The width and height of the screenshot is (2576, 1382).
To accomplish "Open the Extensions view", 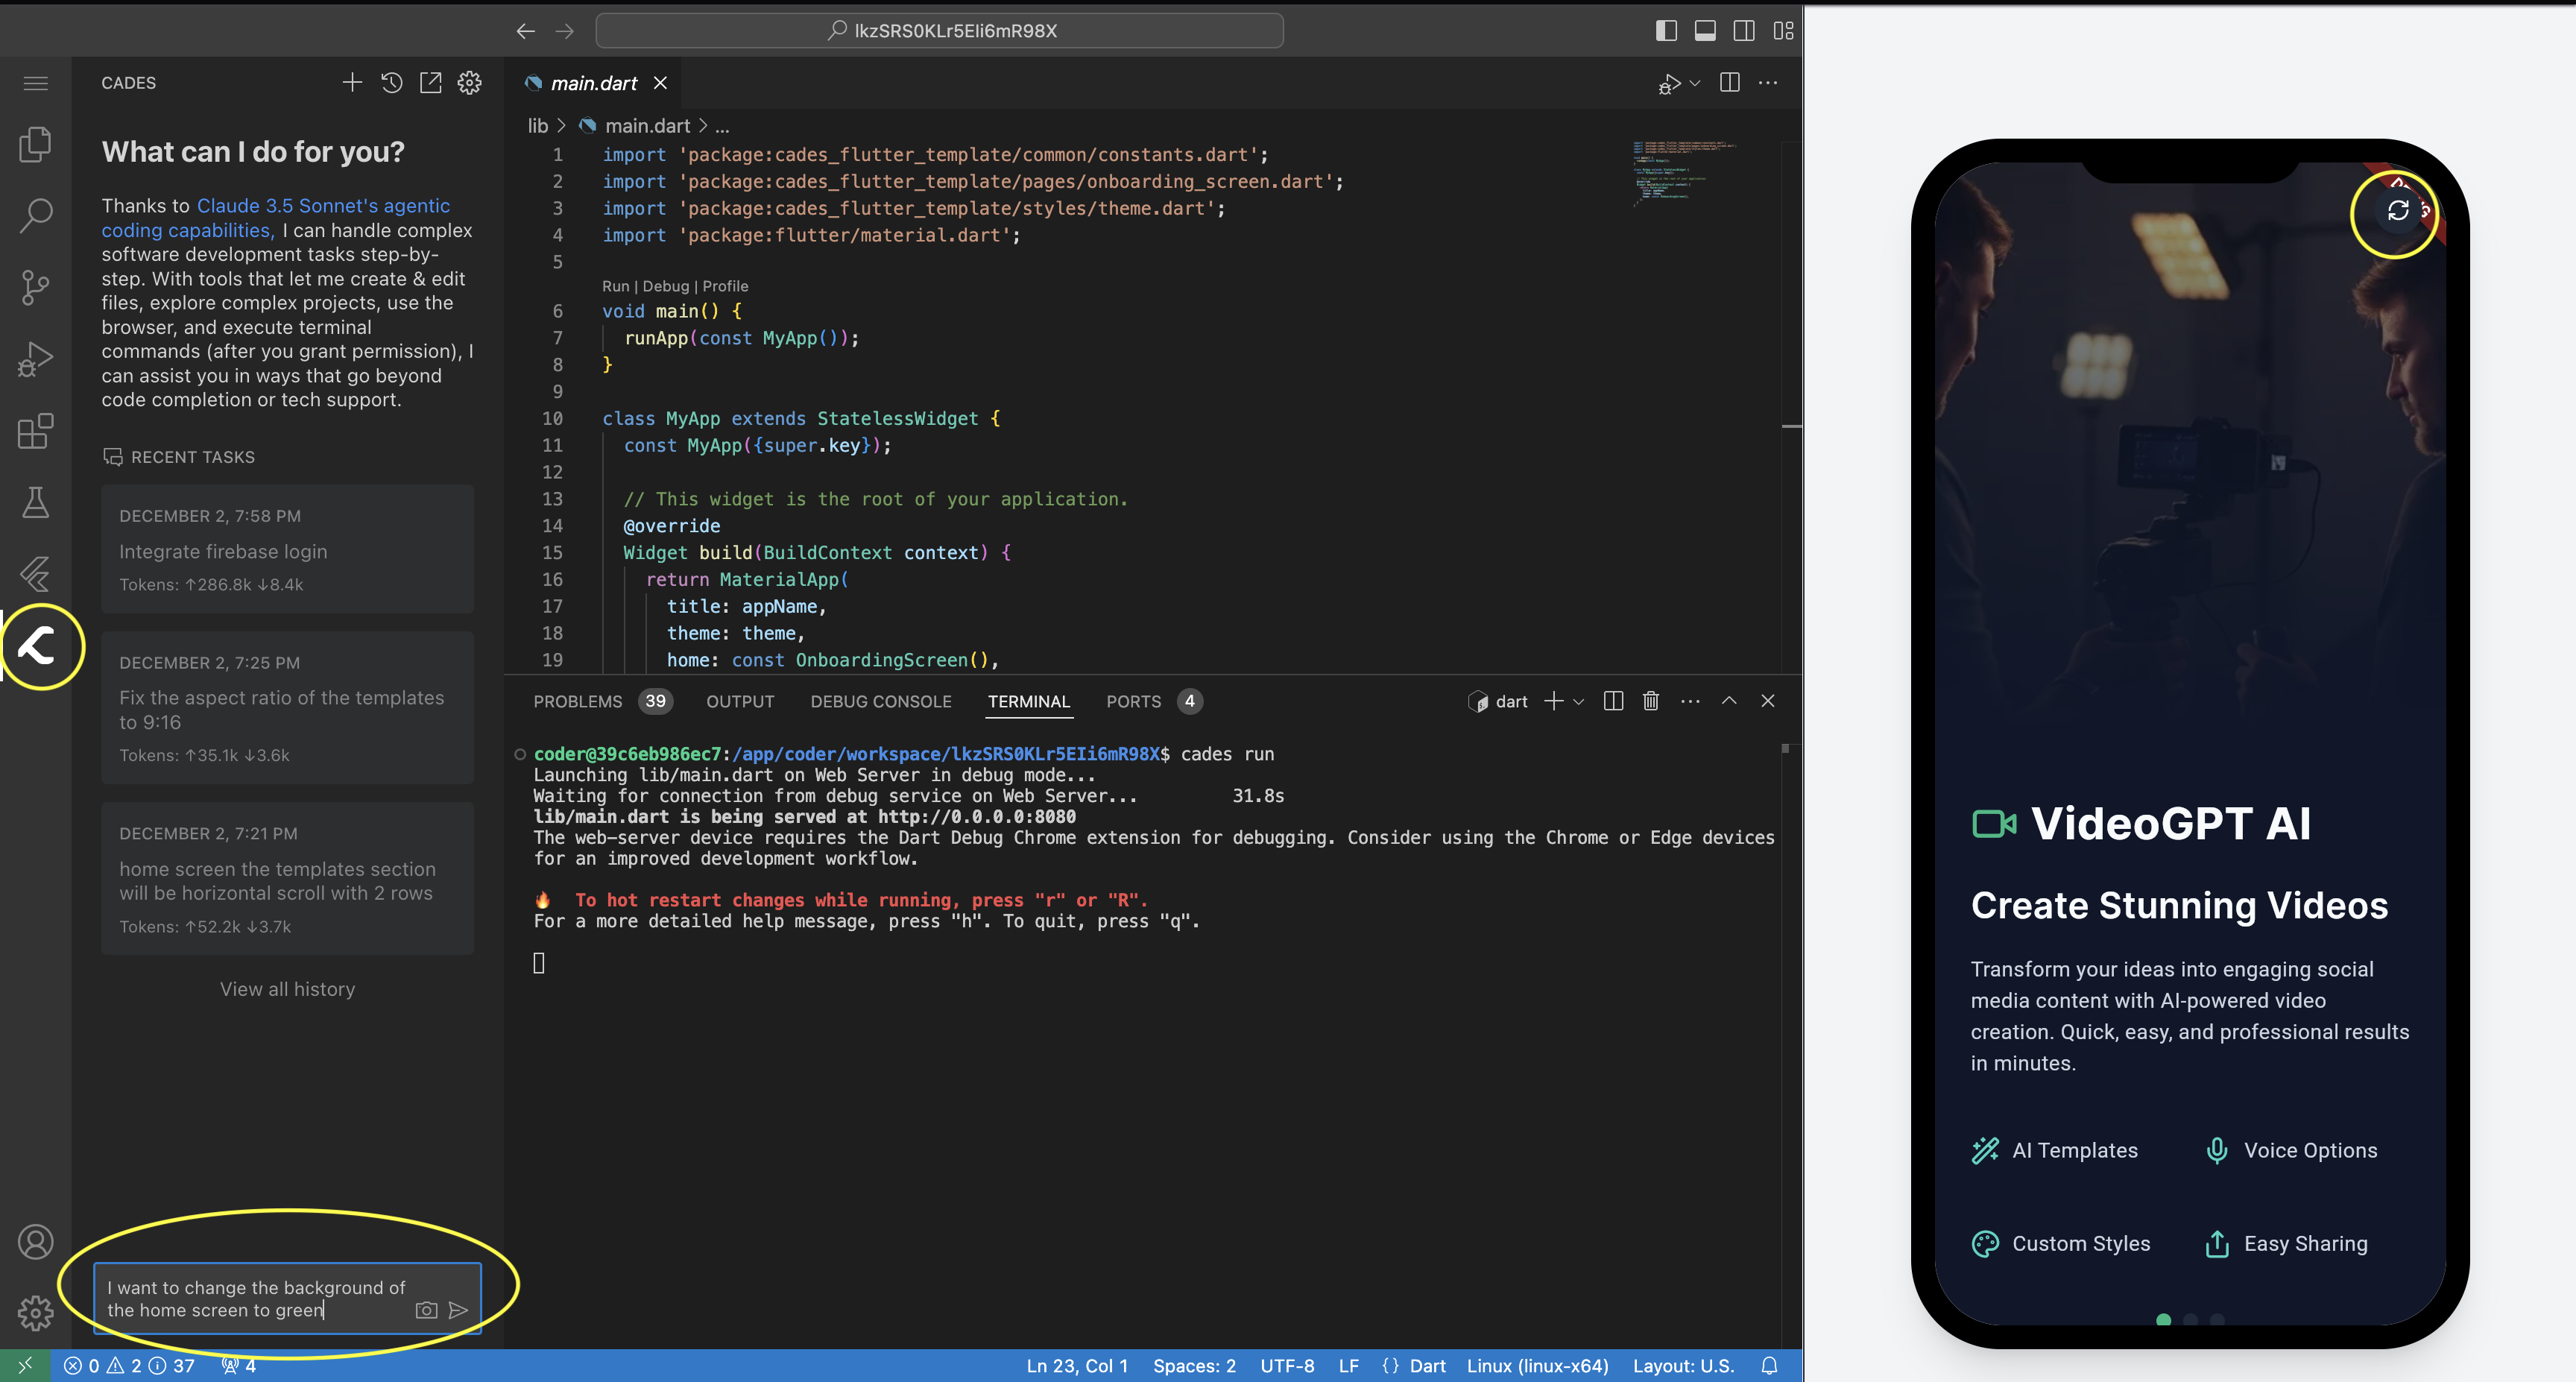I will (35, 431).
